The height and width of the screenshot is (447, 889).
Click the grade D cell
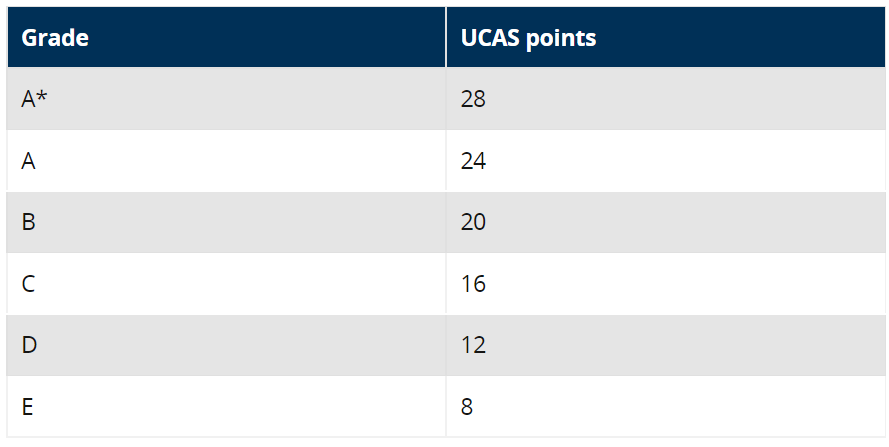click(28, 345)
